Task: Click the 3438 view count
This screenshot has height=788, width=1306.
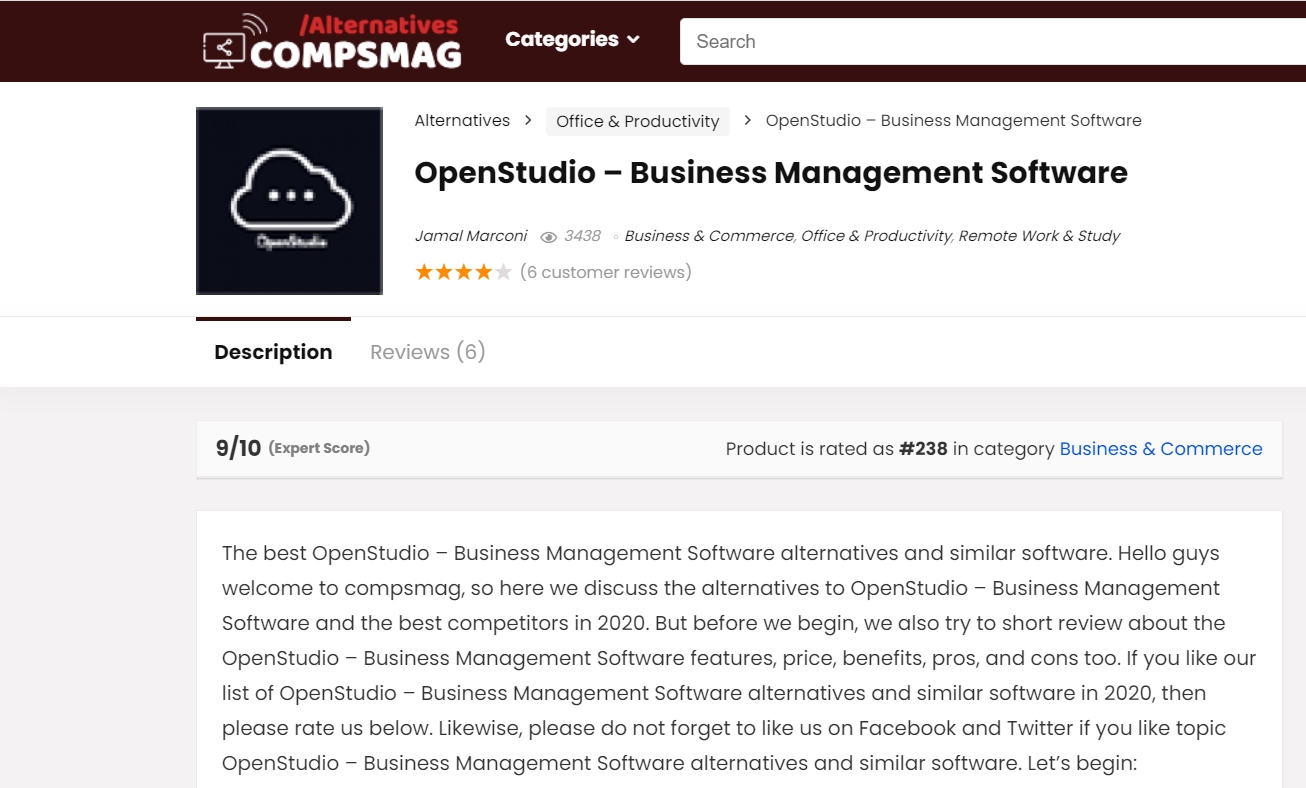Action: 582,236
